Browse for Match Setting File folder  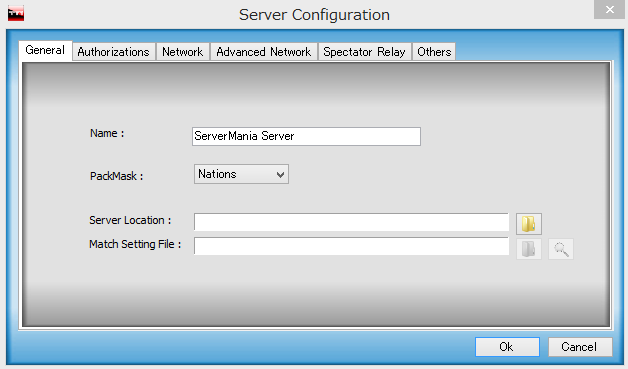click(x=529, y=249)
